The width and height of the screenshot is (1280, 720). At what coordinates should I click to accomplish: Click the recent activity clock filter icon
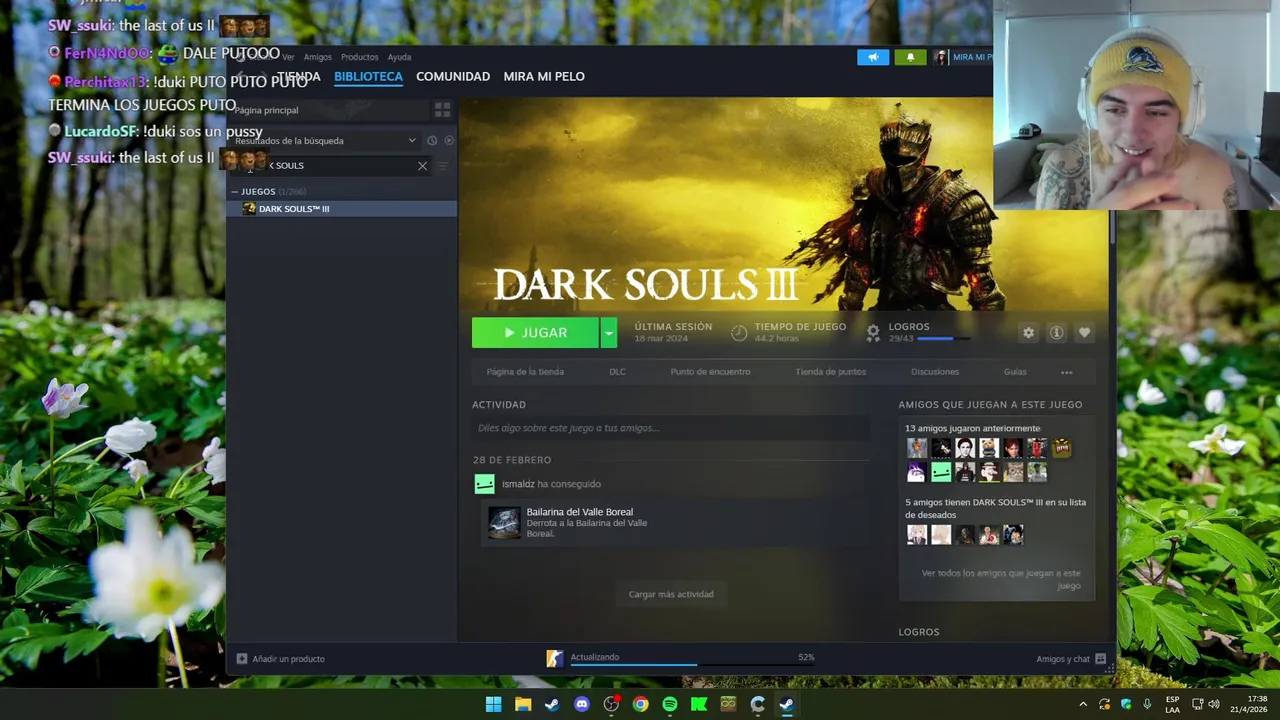tap(432, 141)
